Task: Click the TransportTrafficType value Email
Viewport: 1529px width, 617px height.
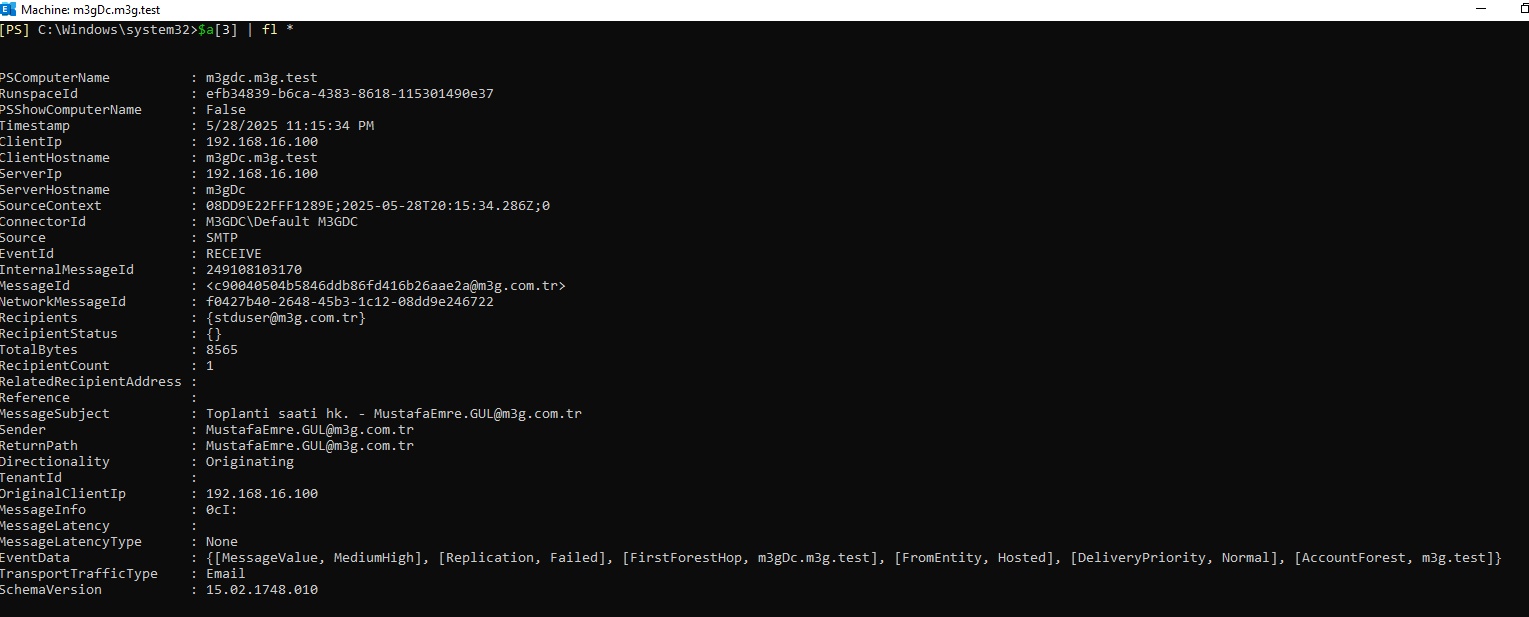Action: (x=226, y=574)
